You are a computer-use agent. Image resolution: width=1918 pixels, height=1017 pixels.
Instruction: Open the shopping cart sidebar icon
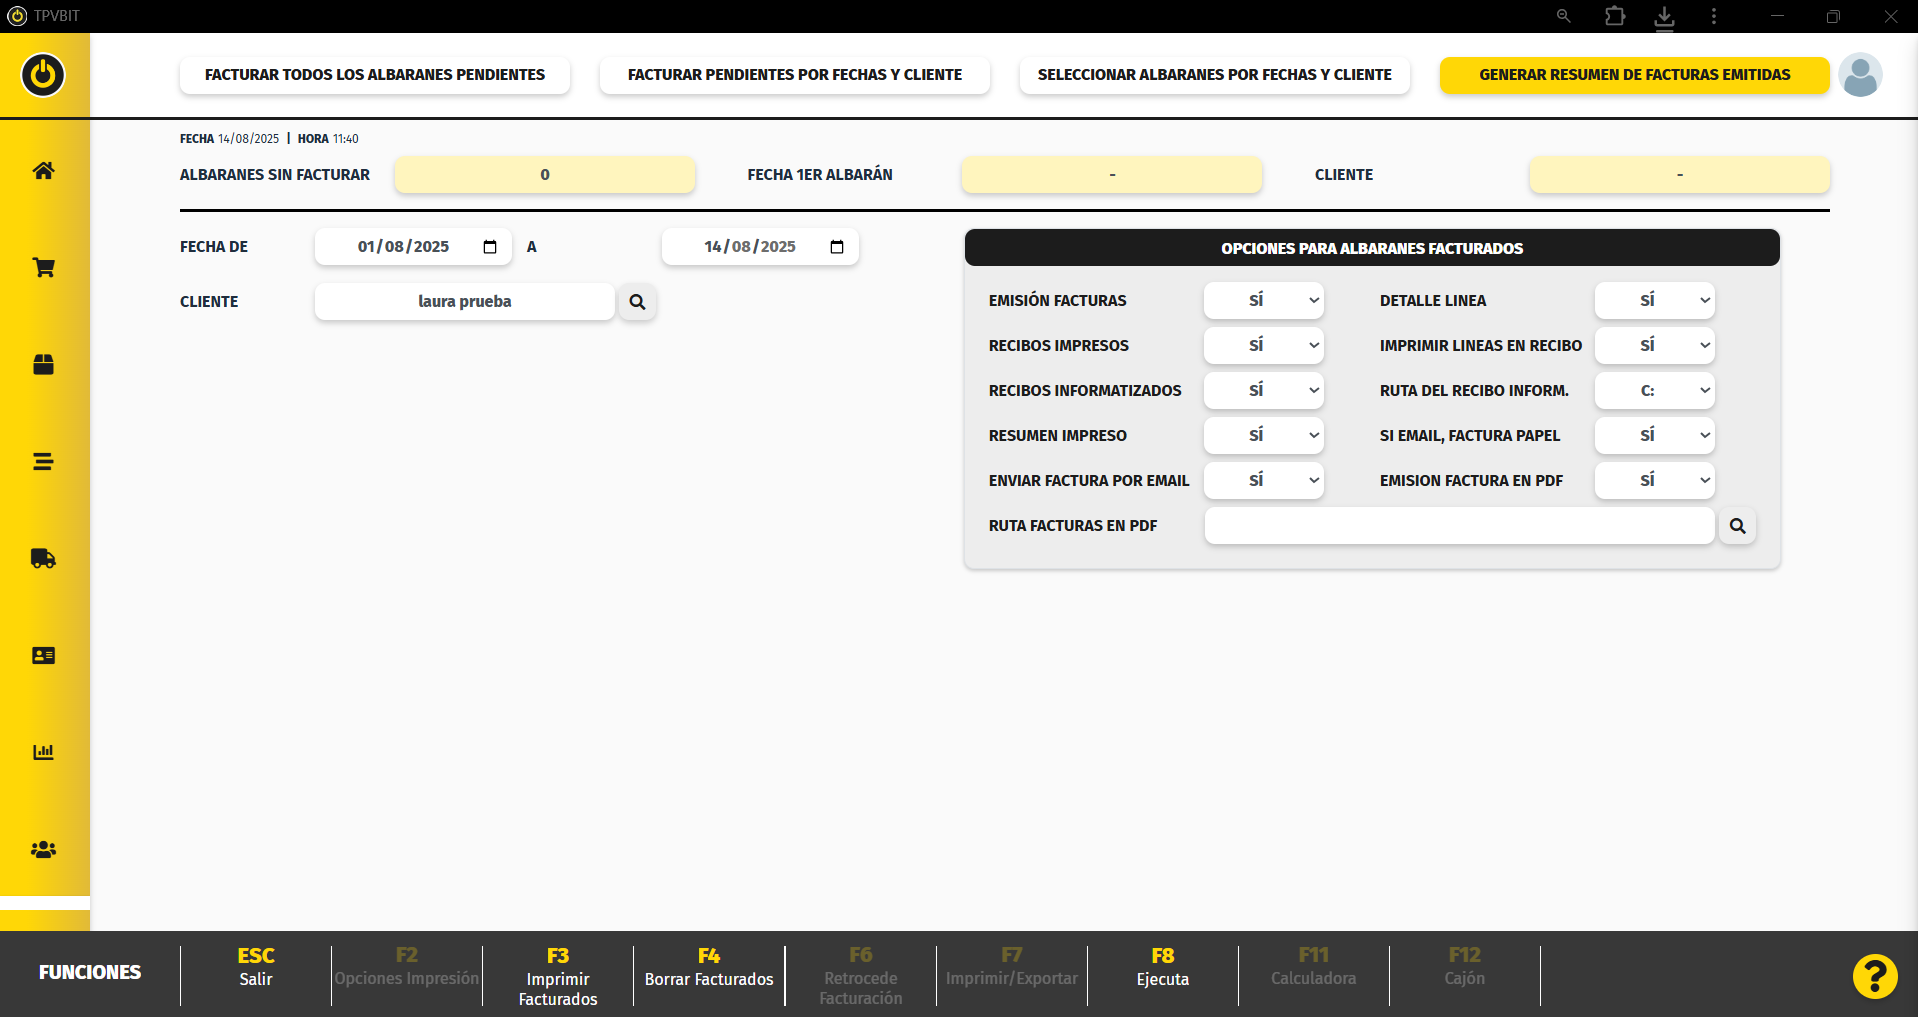(x=43, y=268)
